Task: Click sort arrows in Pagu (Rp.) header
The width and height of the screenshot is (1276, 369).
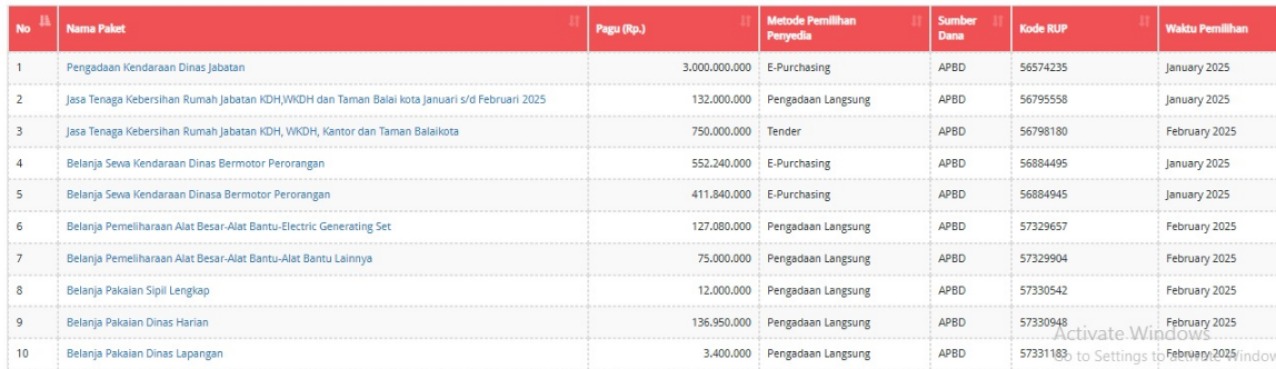Action: tap(745, 21)
